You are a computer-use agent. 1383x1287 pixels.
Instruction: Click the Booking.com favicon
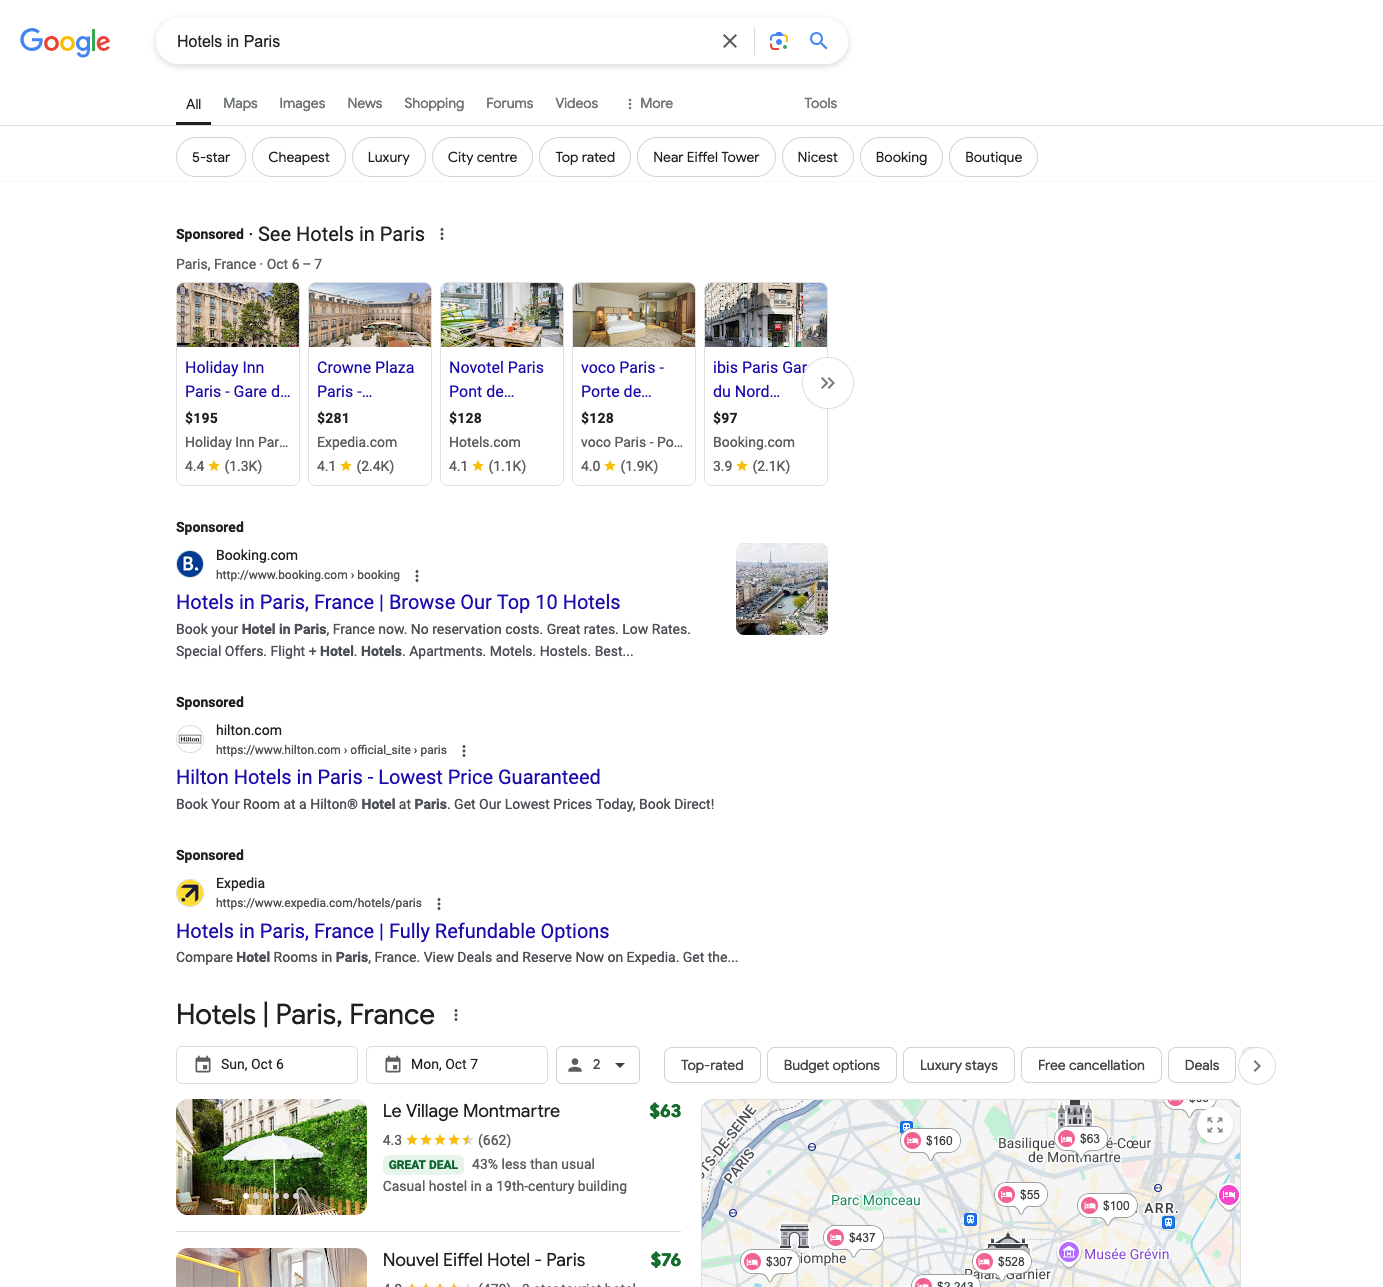[190, 564]
